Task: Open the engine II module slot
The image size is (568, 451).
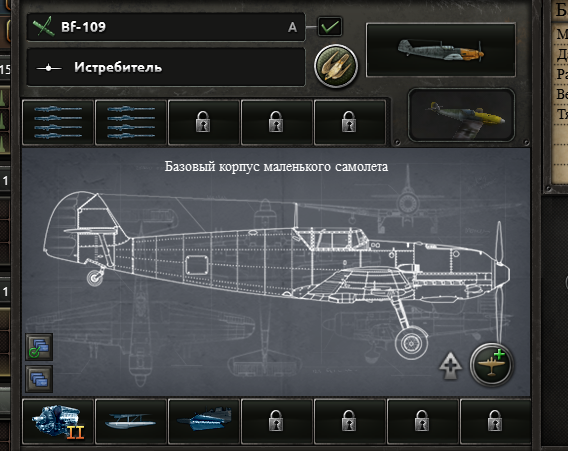Action: point(58,422)
